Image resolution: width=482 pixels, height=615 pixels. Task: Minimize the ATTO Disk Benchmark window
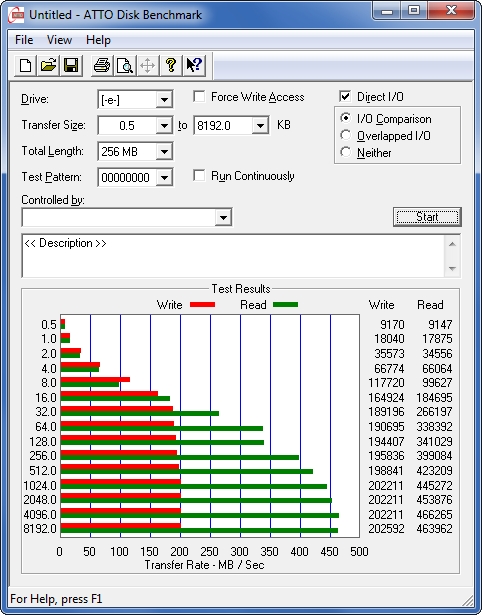(x=387, y=11)
